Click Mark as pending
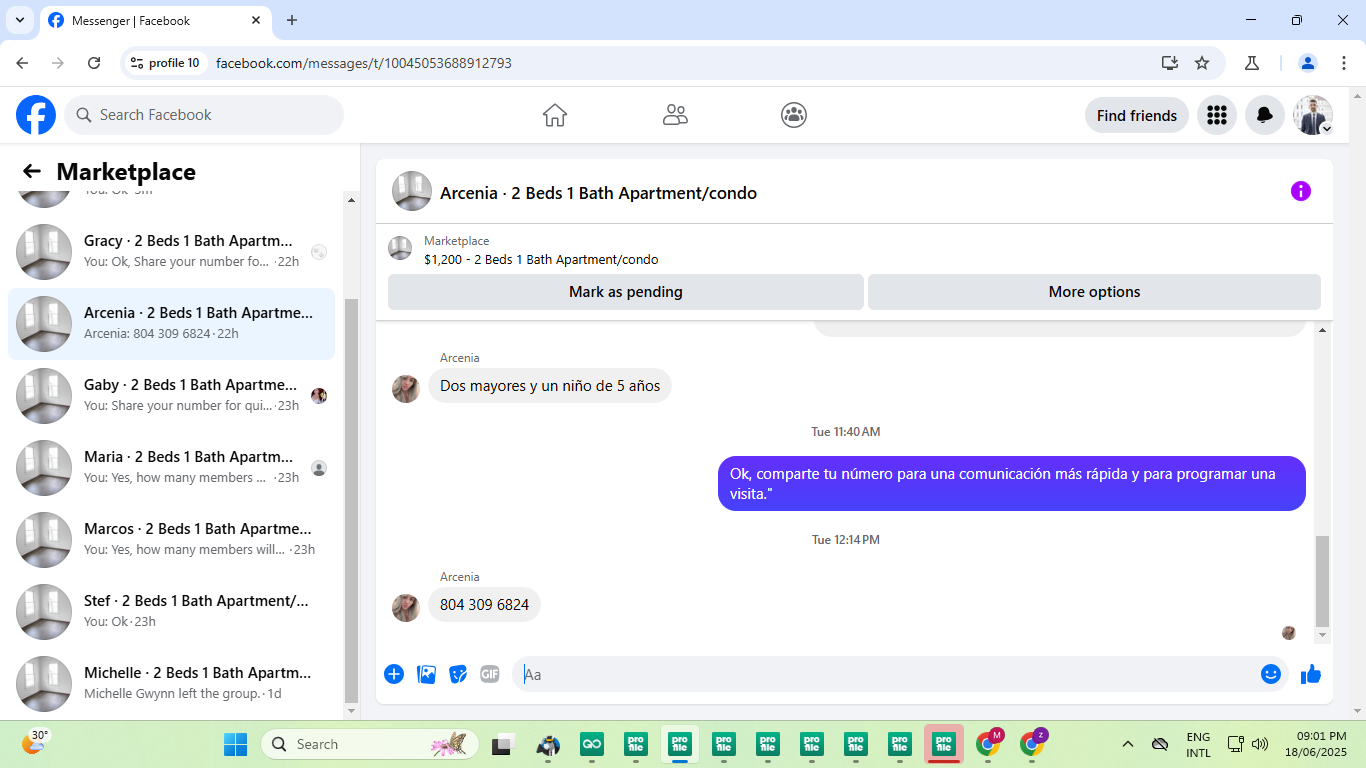 tap(626, 292)
